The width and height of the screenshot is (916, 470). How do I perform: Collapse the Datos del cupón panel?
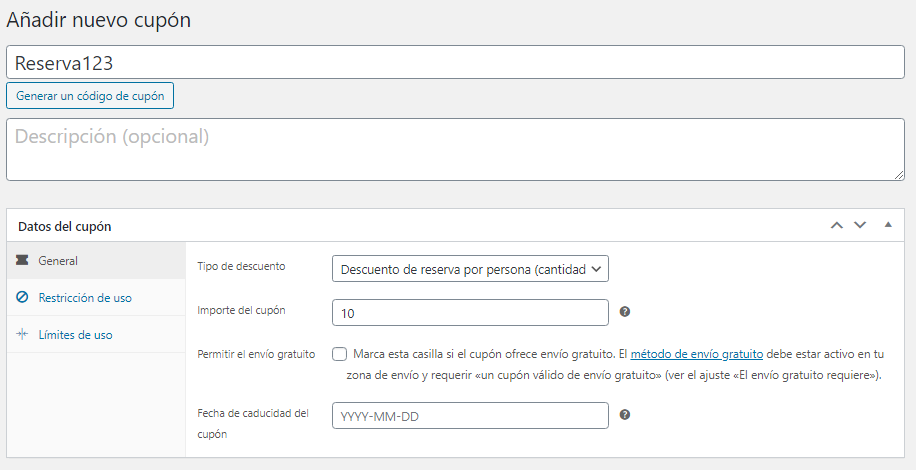click(x=888, y=225)
